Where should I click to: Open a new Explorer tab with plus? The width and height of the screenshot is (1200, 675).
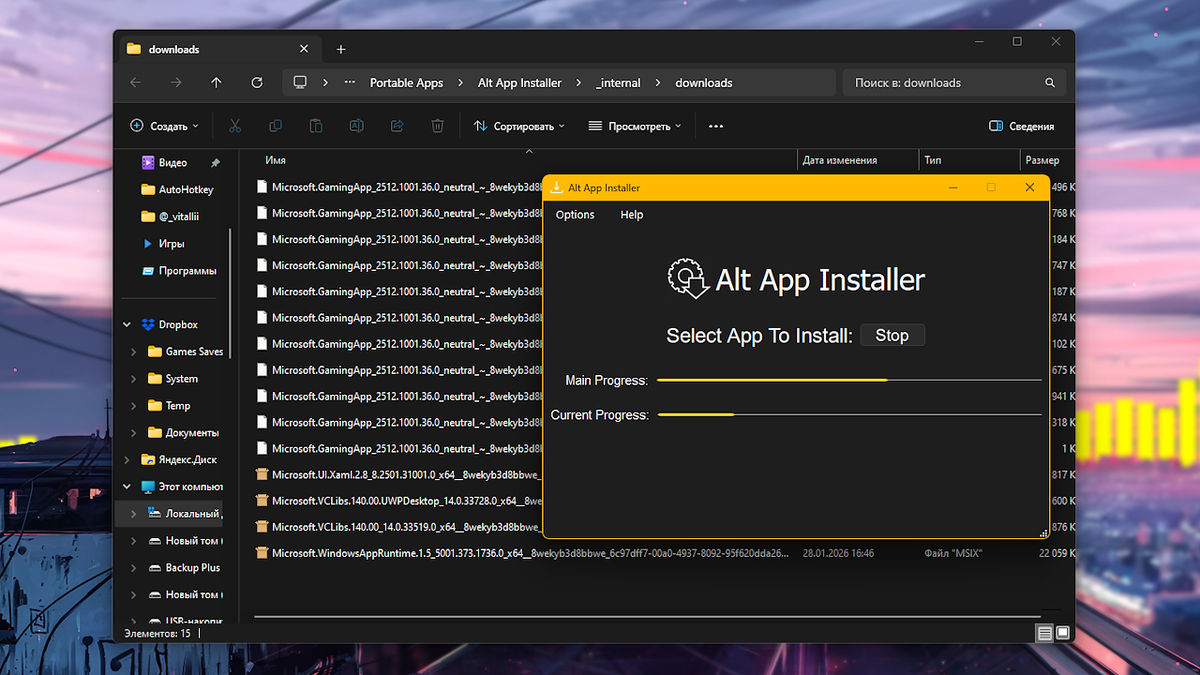(341, 49)
